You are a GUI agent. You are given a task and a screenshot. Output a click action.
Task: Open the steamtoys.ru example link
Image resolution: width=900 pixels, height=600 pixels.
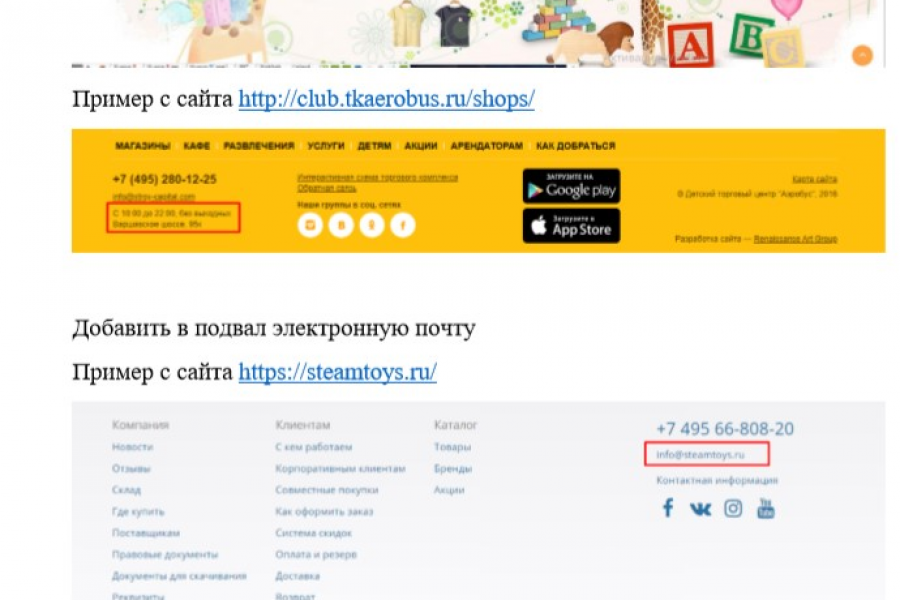pos(338,371)
